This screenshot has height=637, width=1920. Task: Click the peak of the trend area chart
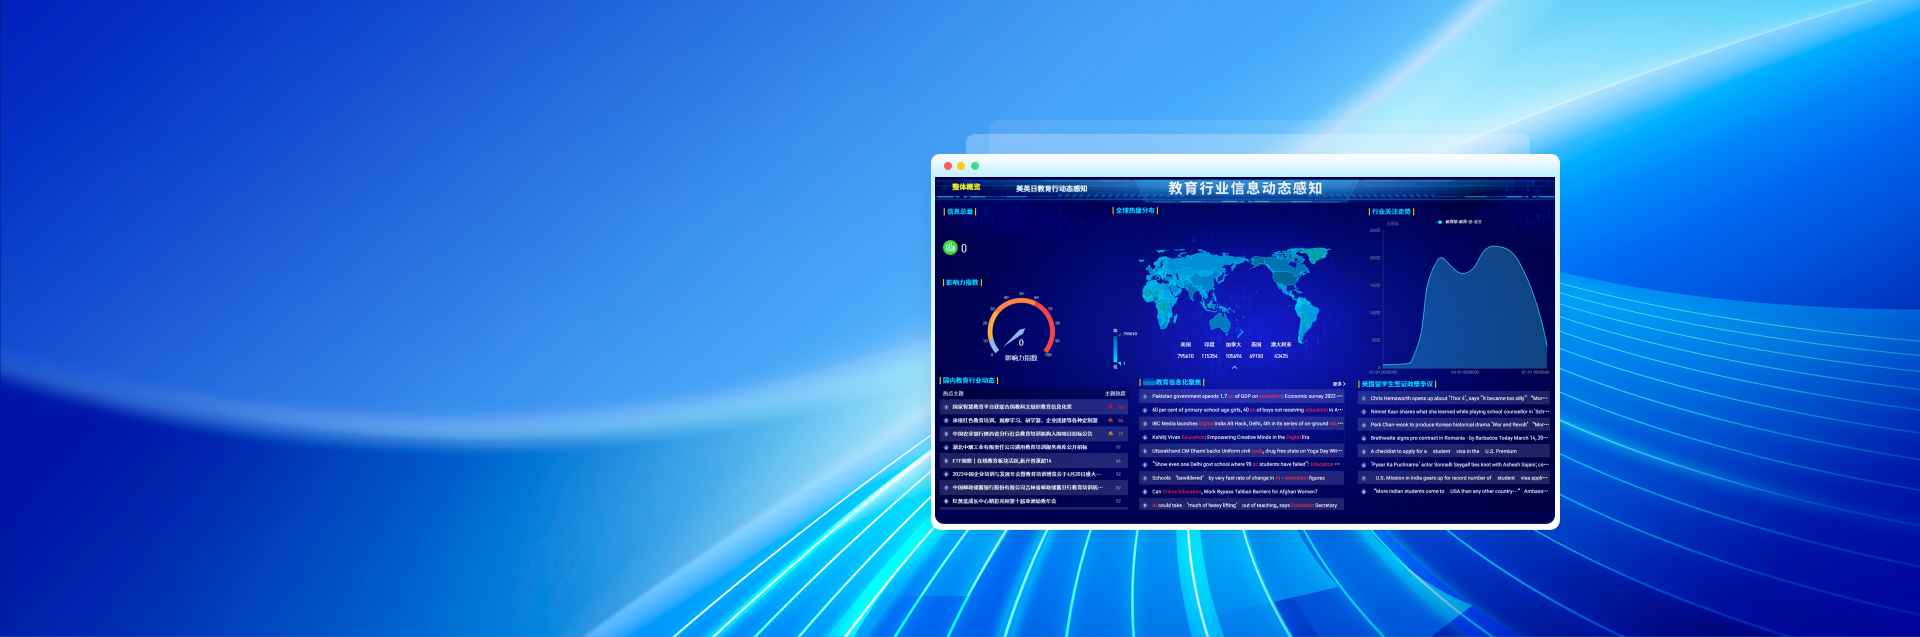[1497, 247]
